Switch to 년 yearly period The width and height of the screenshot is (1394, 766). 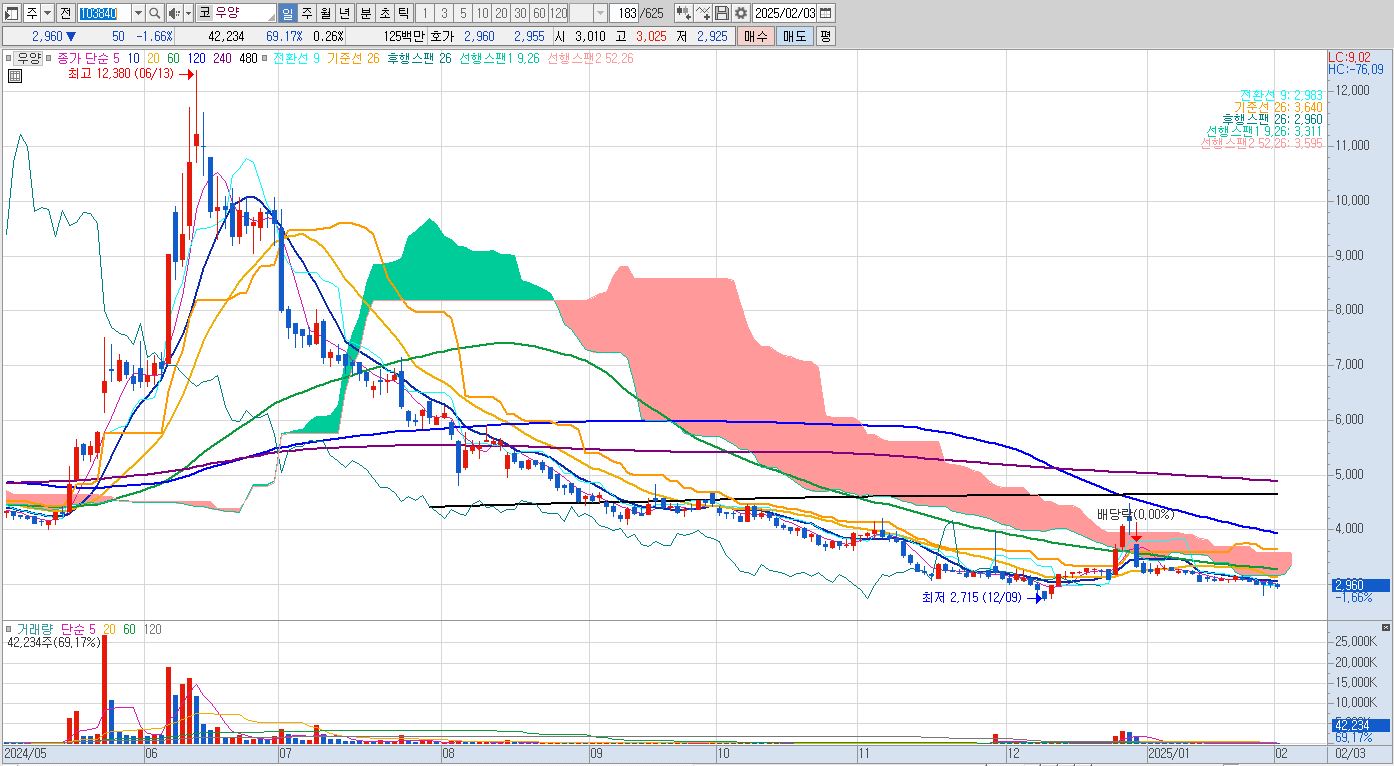point(344,13)
